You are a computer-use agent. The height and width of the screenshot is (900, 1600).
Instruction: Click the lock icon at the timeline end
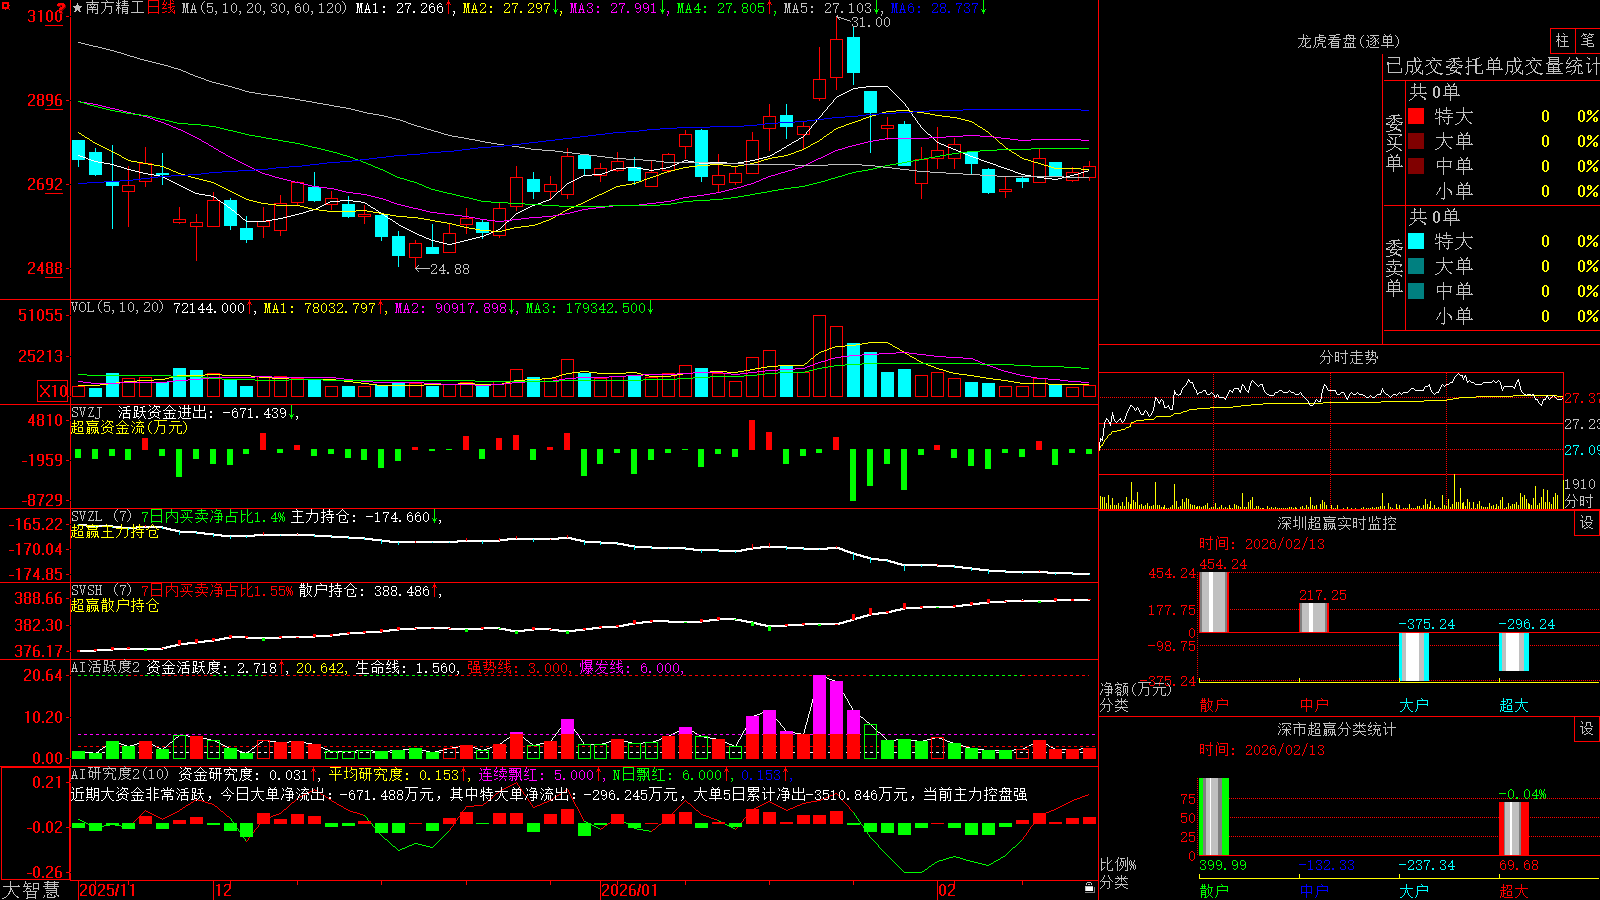(x=1089, y=888)
